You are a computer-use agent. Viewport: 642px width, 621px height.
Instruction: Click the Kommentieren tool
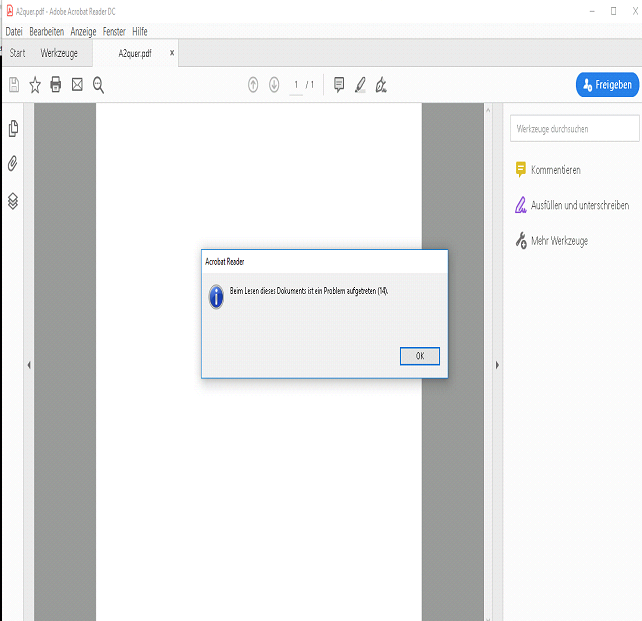click(548, 169)
